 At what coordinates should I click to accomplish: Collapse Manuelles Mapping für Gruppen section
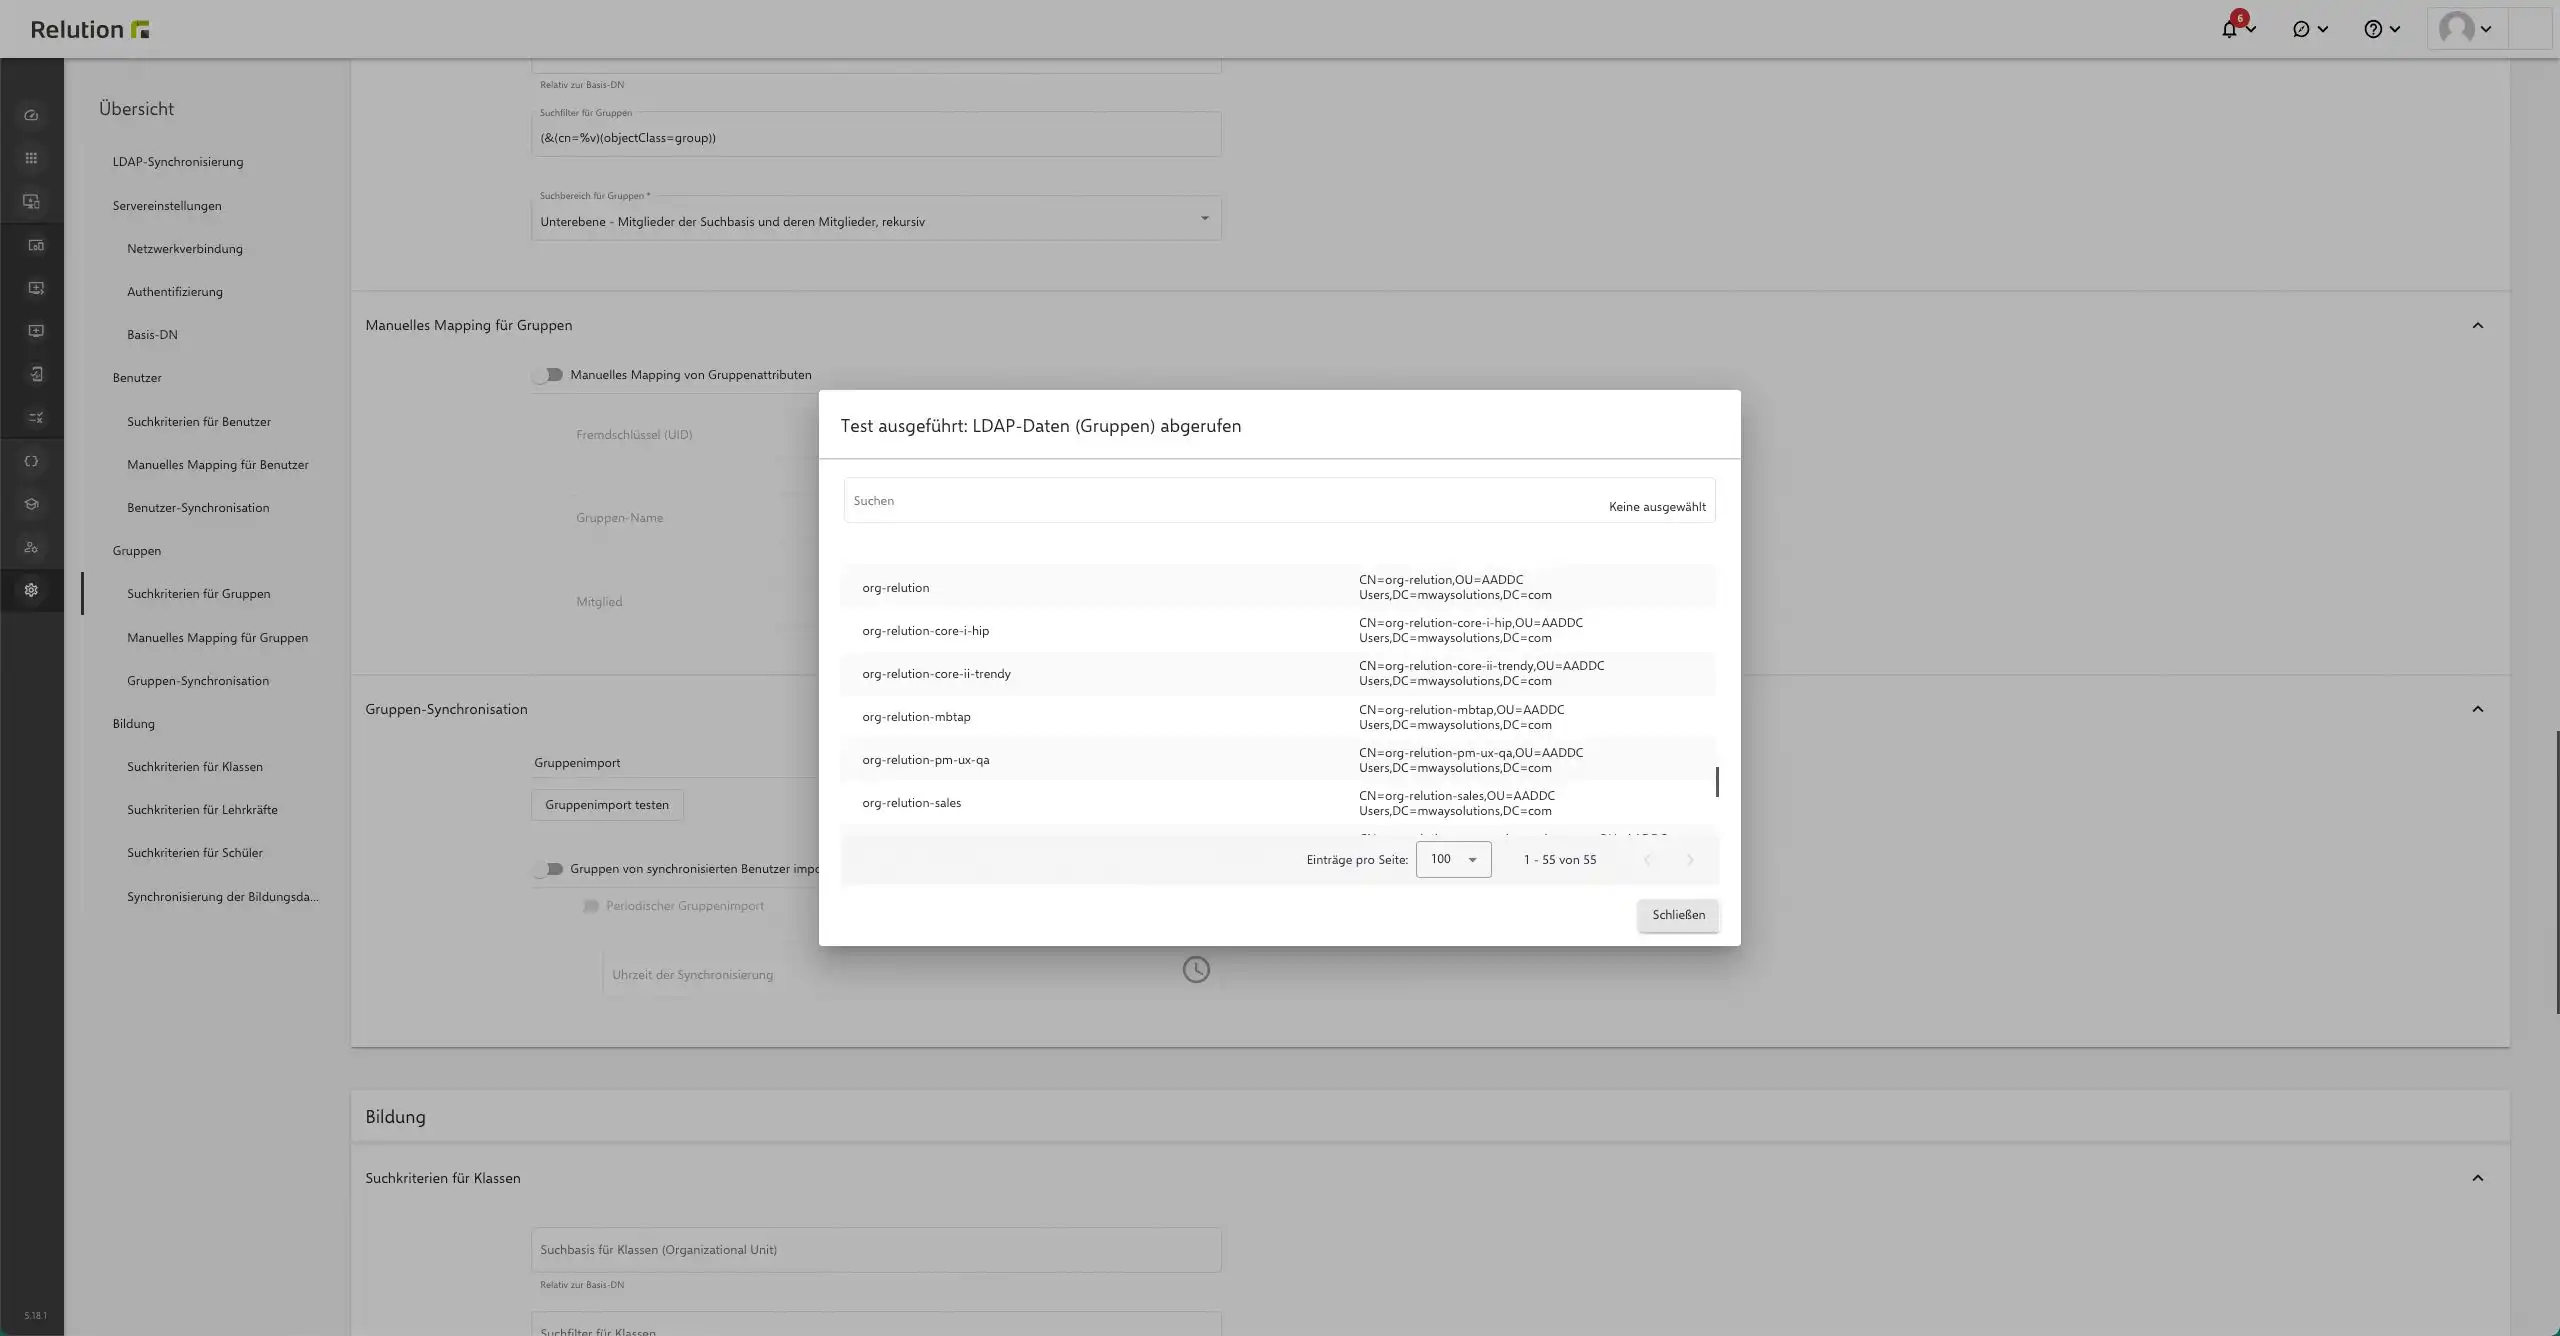pos(2477,325)
